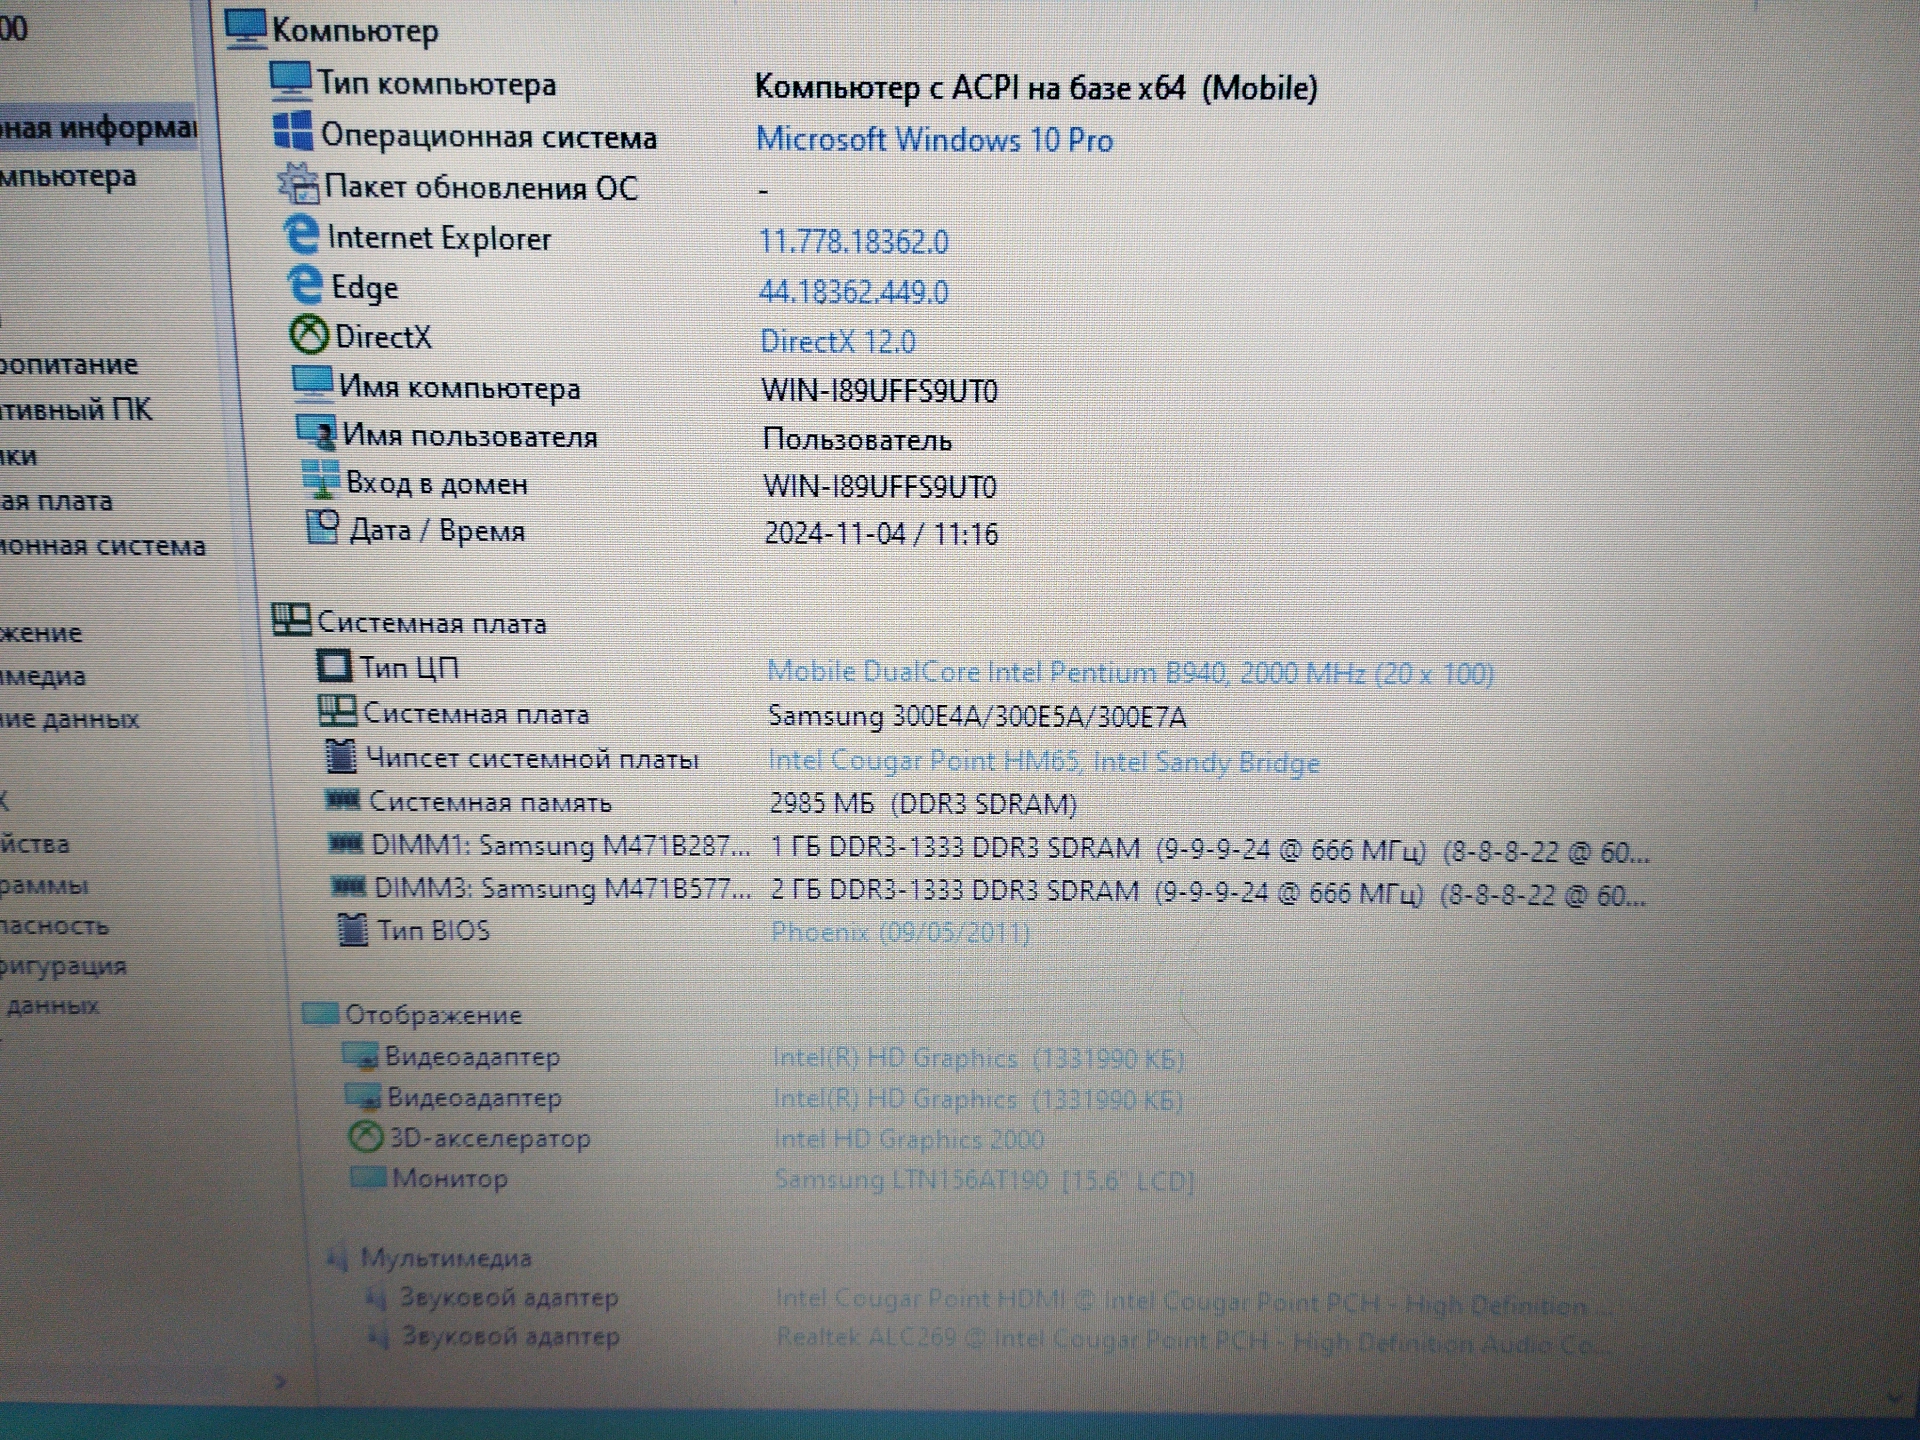This screenshot has width=1920, height=1440.
Task: Click the Системная плата section header icon
Action: 291,620
